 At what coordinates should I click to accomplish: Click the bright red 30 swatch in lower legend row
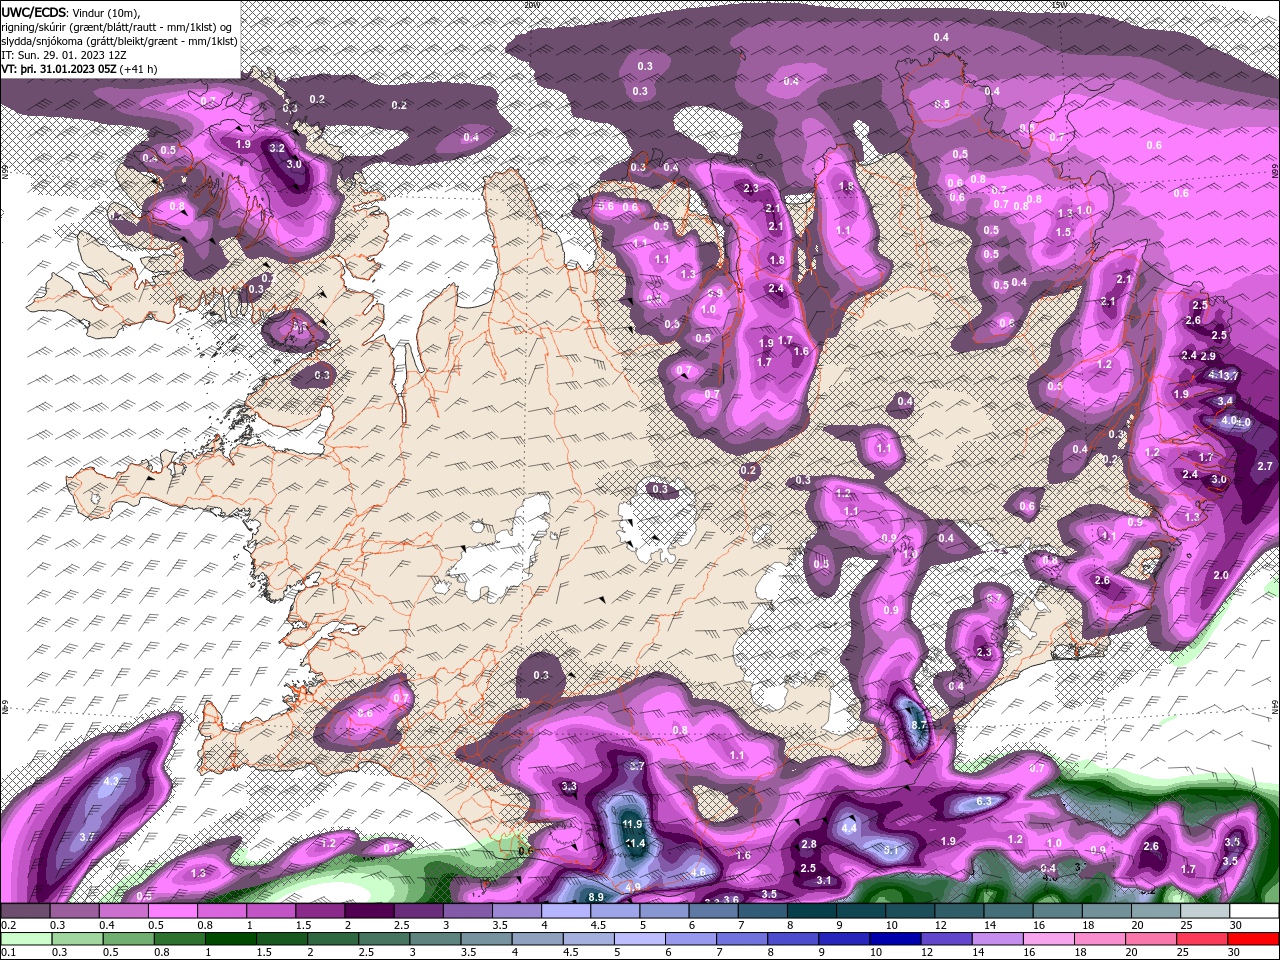[x=1252, y=939]
